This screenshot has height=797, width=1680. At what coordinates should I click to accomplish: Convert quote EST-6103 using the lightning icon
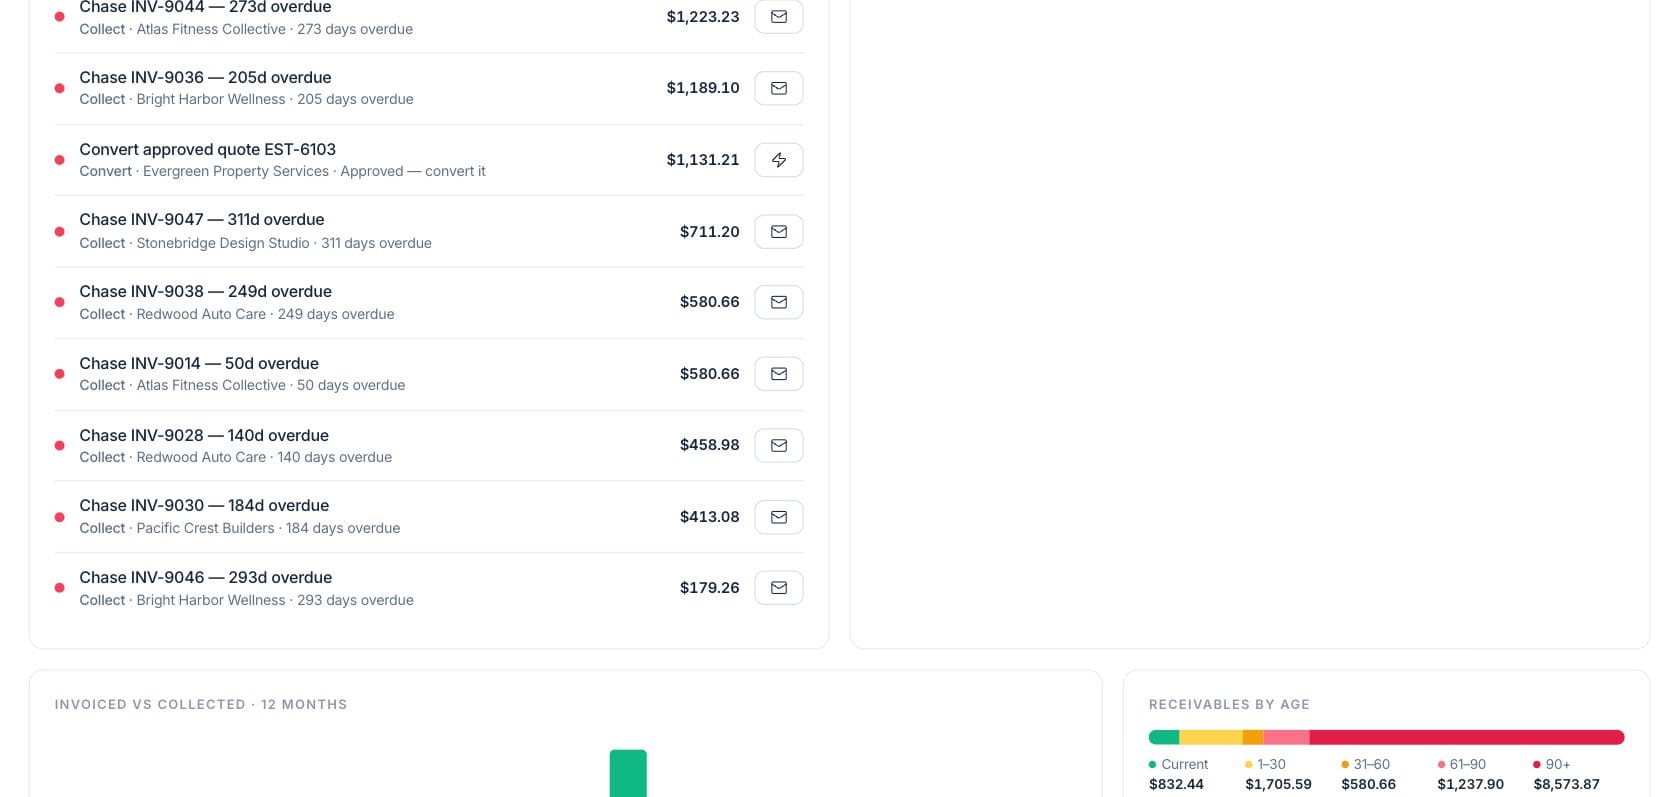click(778, 160)
